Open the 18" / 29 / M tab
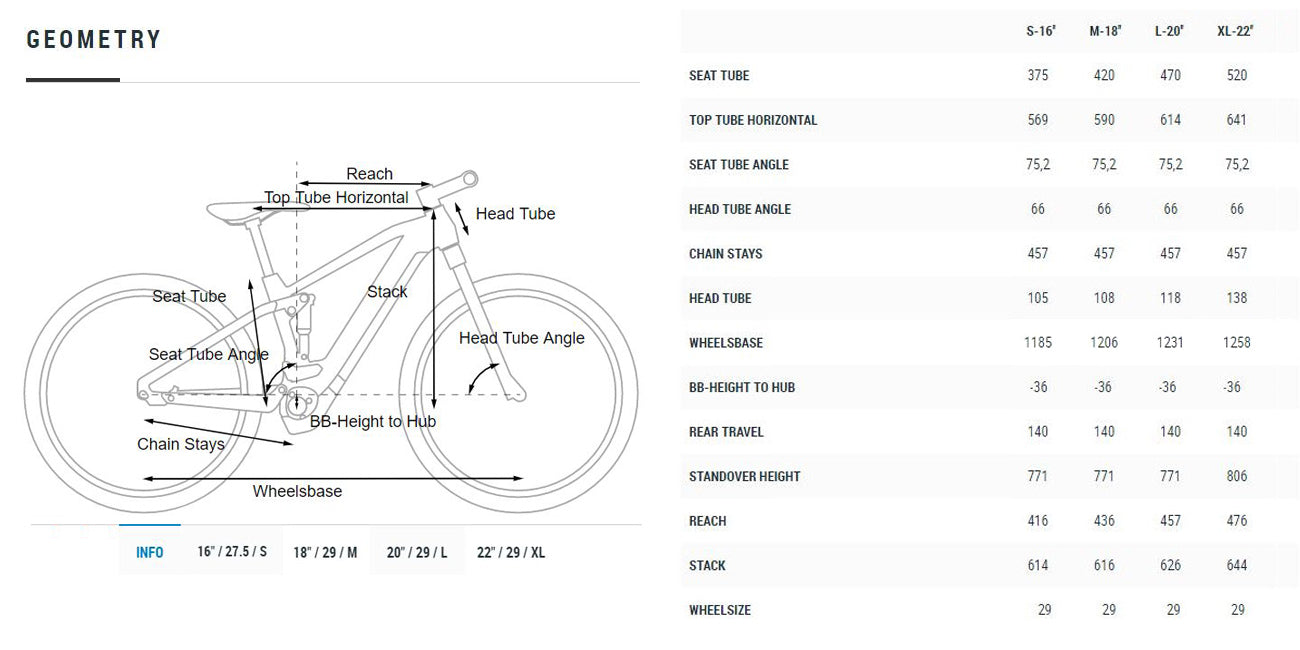1300x650 pixels. [x=325, y=552]
